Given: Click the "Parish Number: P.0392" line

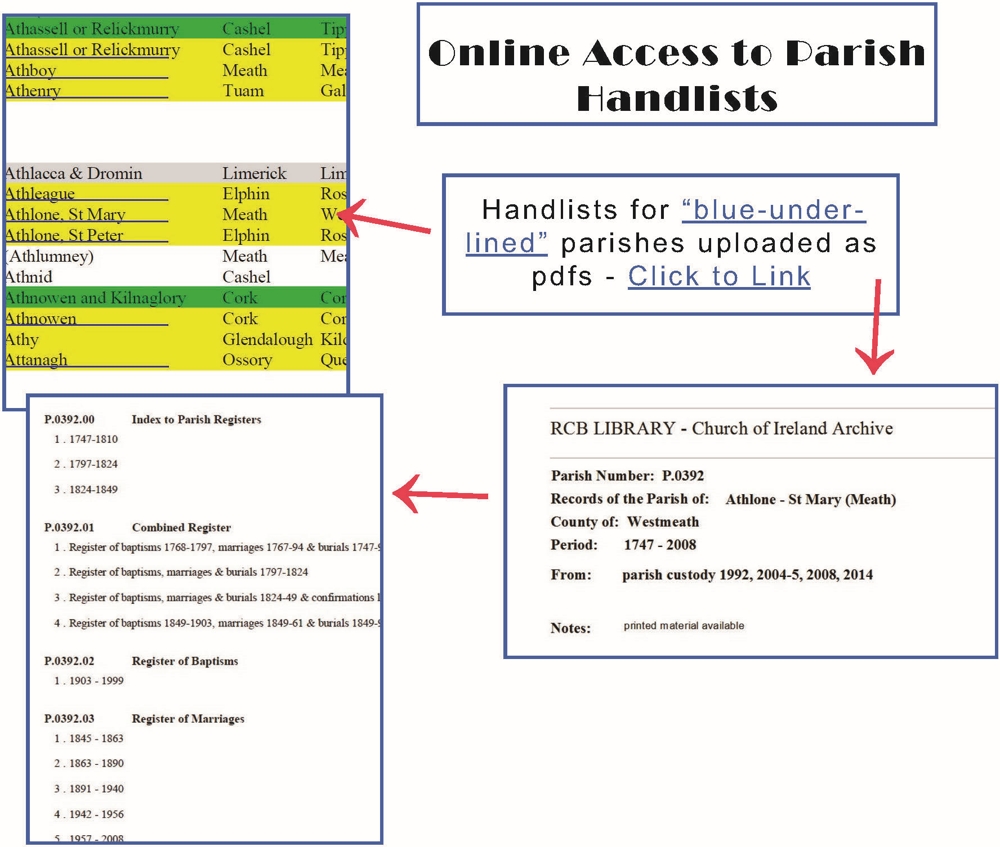Looking at the screenshot, I should click(628, 475).
